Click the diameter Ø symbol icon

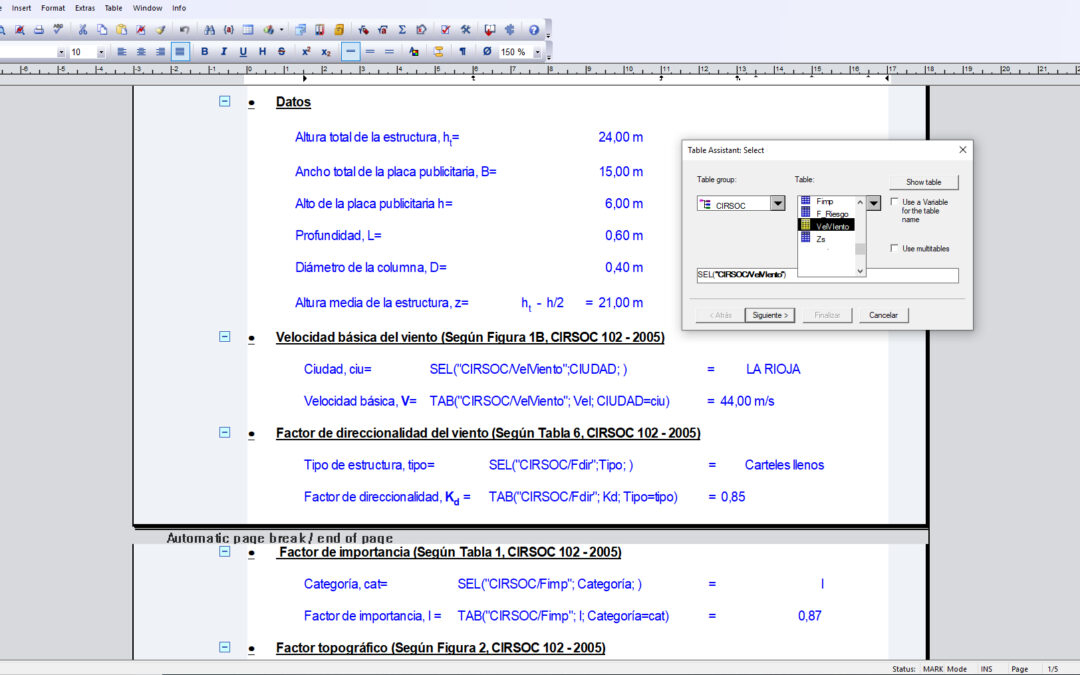click(x=487, y=52)
